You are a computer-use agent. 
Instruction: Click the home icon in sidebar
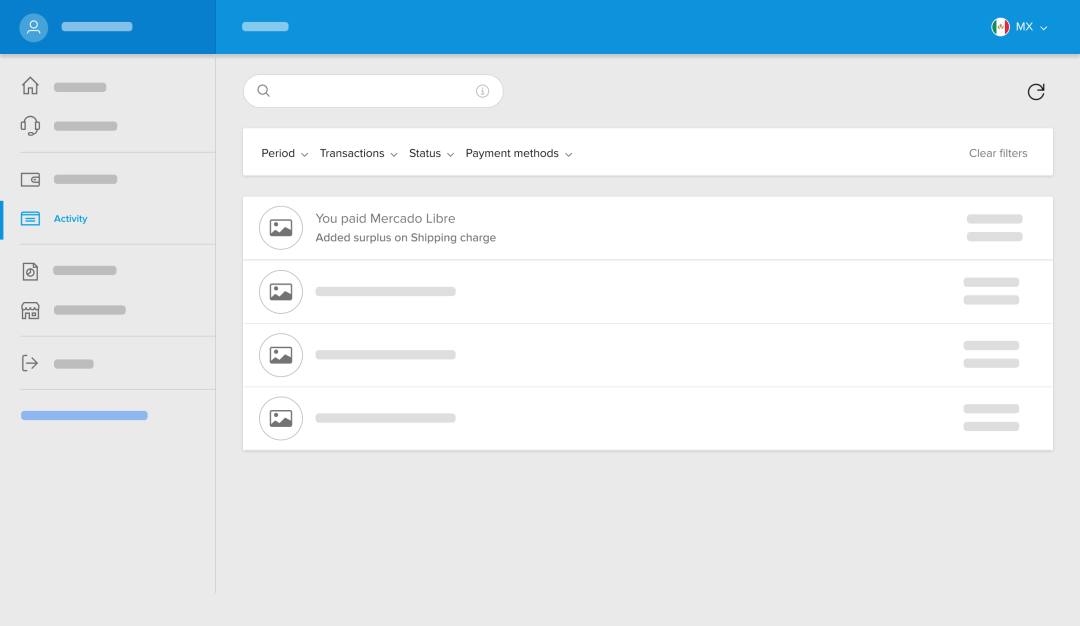pyautogui.click(x=30, y=86)
